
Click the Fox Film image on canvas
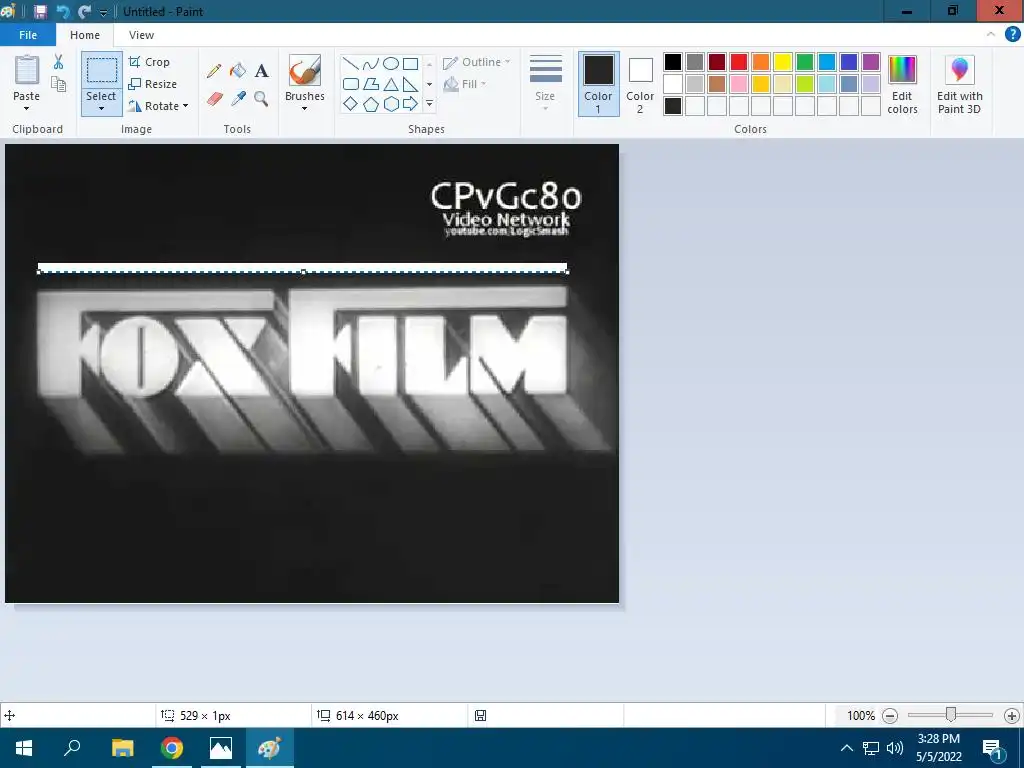click(312, 373)
